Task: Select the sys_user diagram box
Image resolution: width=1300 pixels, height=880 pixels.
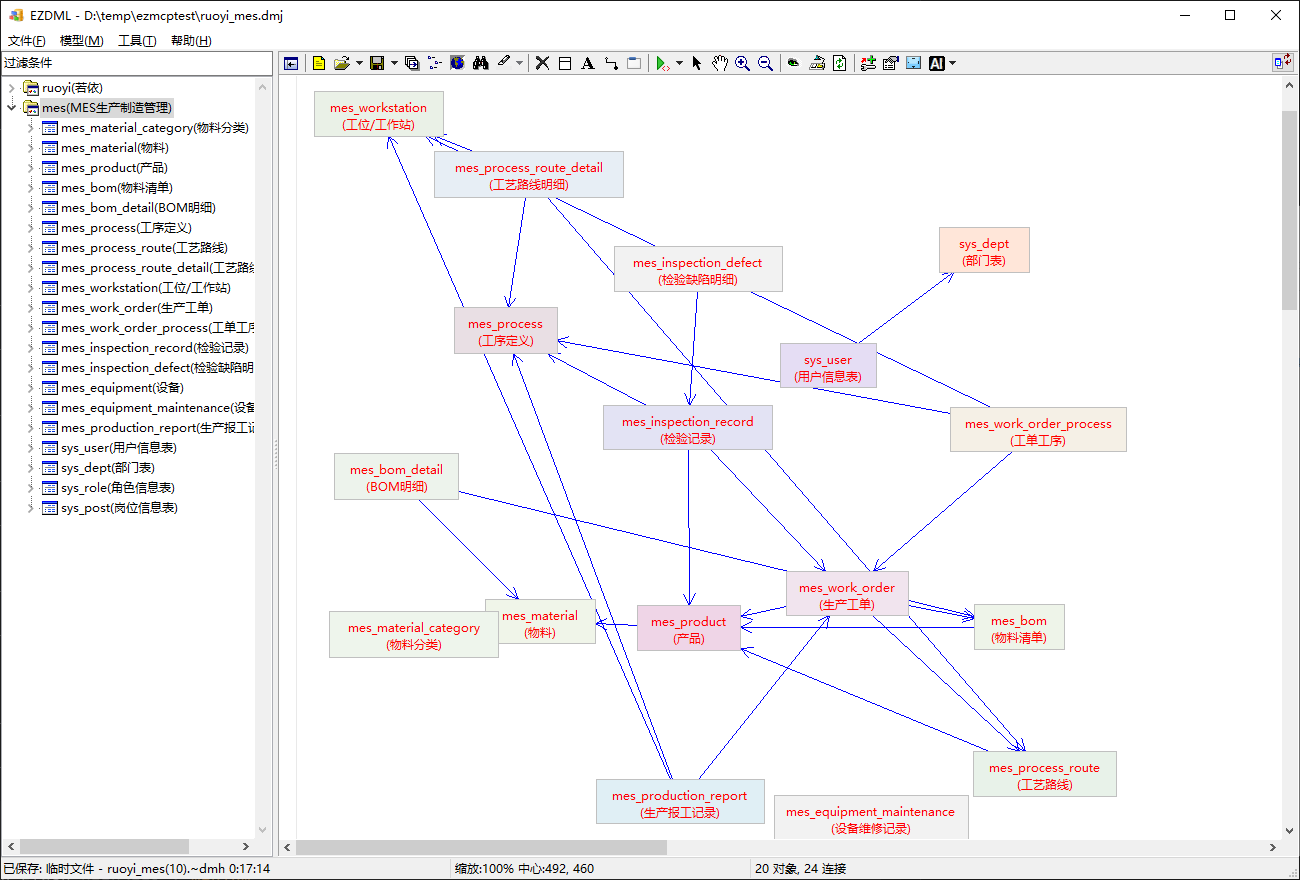Action: tap(828, 366)
